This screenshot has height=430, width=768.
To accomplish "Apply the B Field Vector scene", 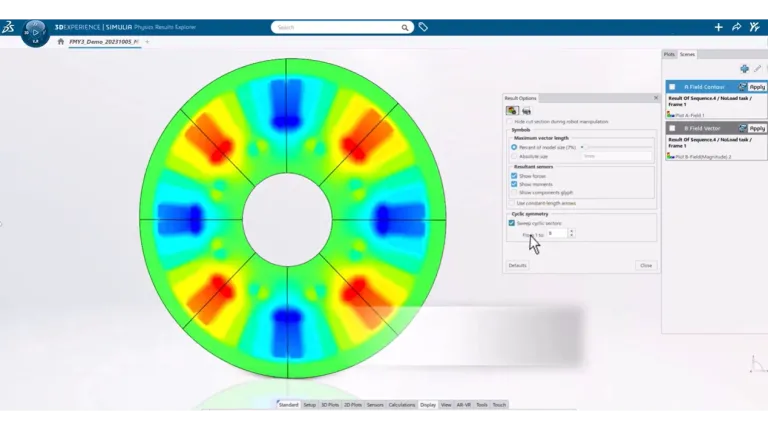I will (x=757, y=128).
